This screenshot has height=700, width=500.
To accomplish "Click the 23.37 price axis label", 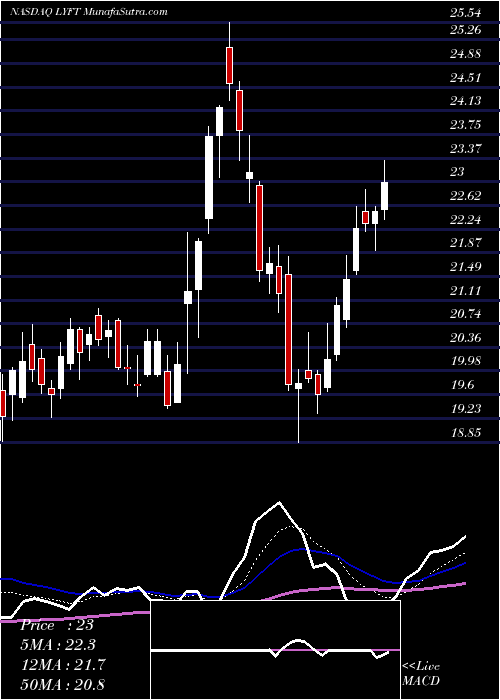I will click(466, 149).
